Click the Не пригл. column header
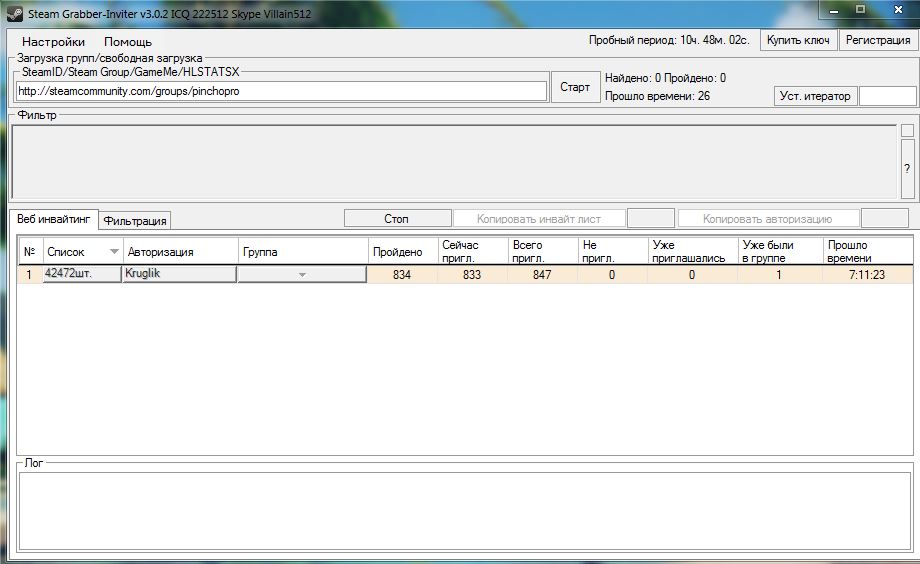920x564 pixels. (x=613, y=251)
